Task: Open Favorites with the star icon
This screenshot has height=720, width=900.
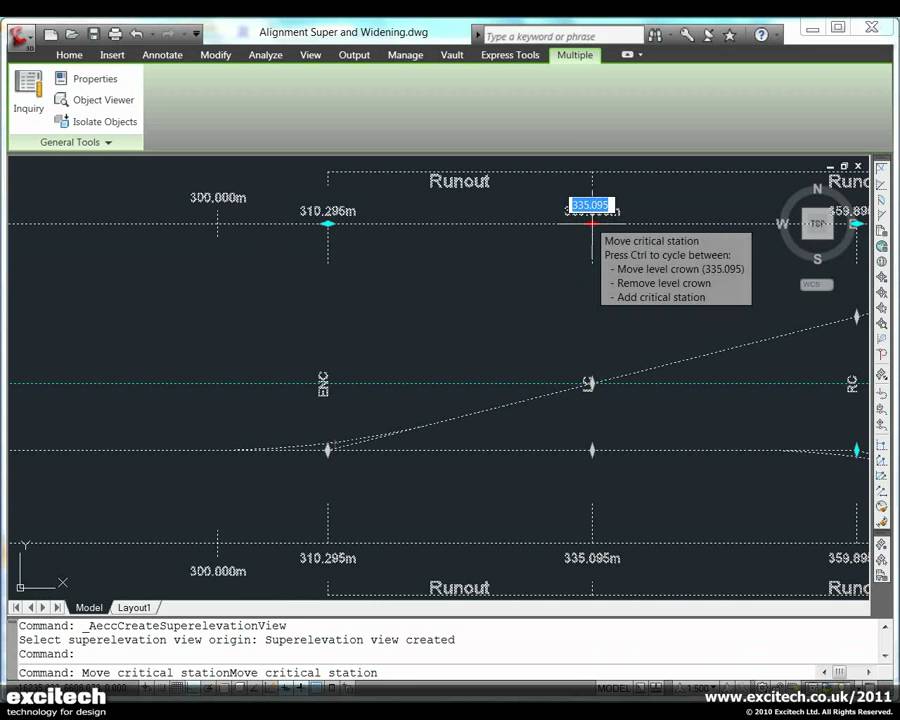Action: pos(730,36)
